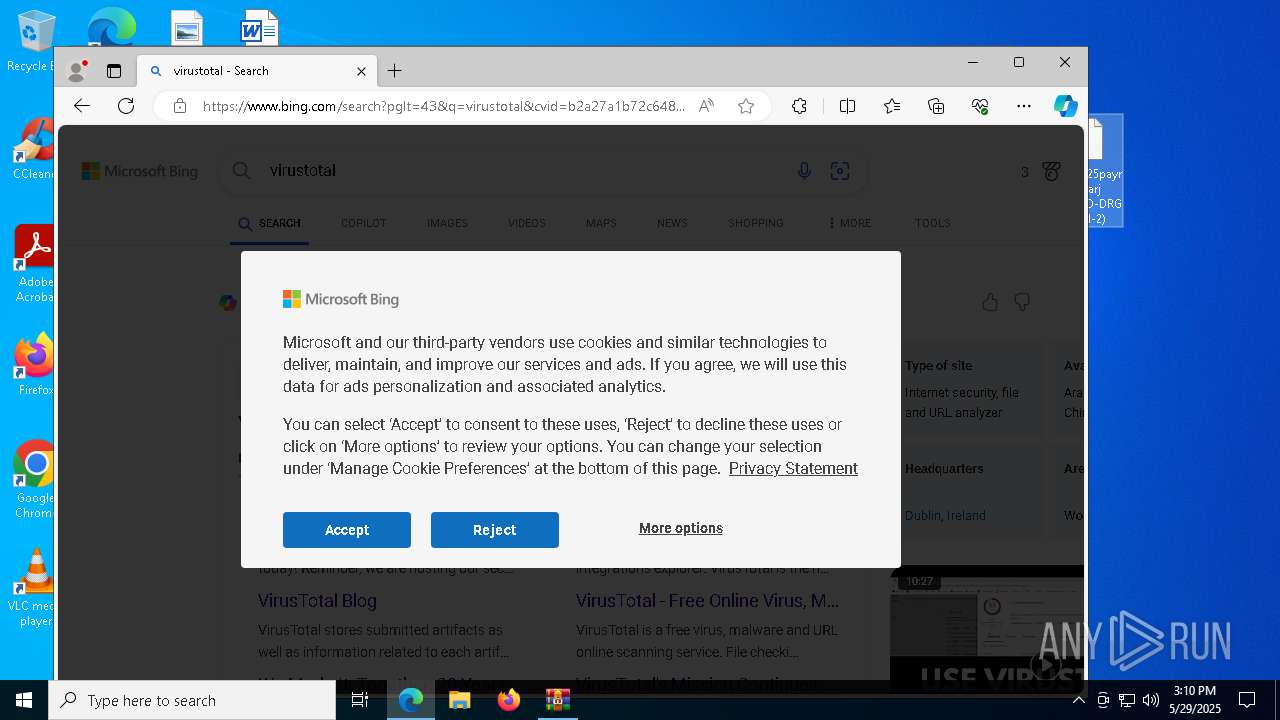This screenshot has width=1280, height=720.
Task: Open the notification center icon
Action: click(1247, 700)
